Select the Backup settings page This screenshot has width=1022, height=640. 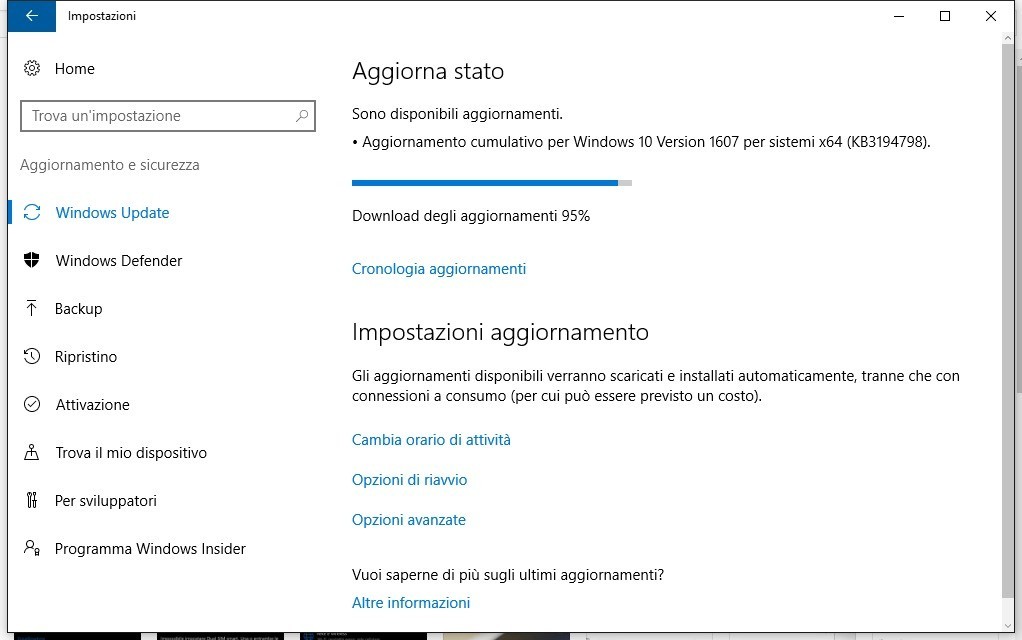[79, 309]
